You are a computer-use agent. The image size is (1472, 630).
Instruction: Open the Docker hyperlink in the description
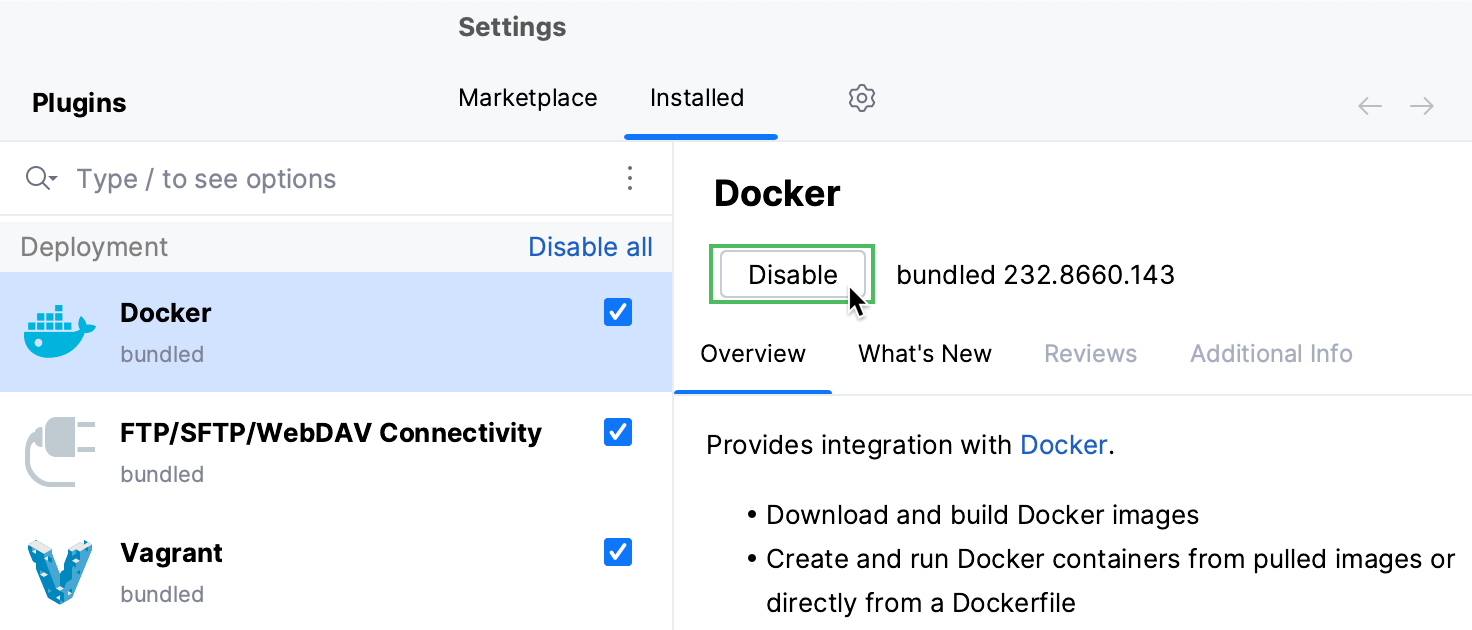pos(1063,445)
